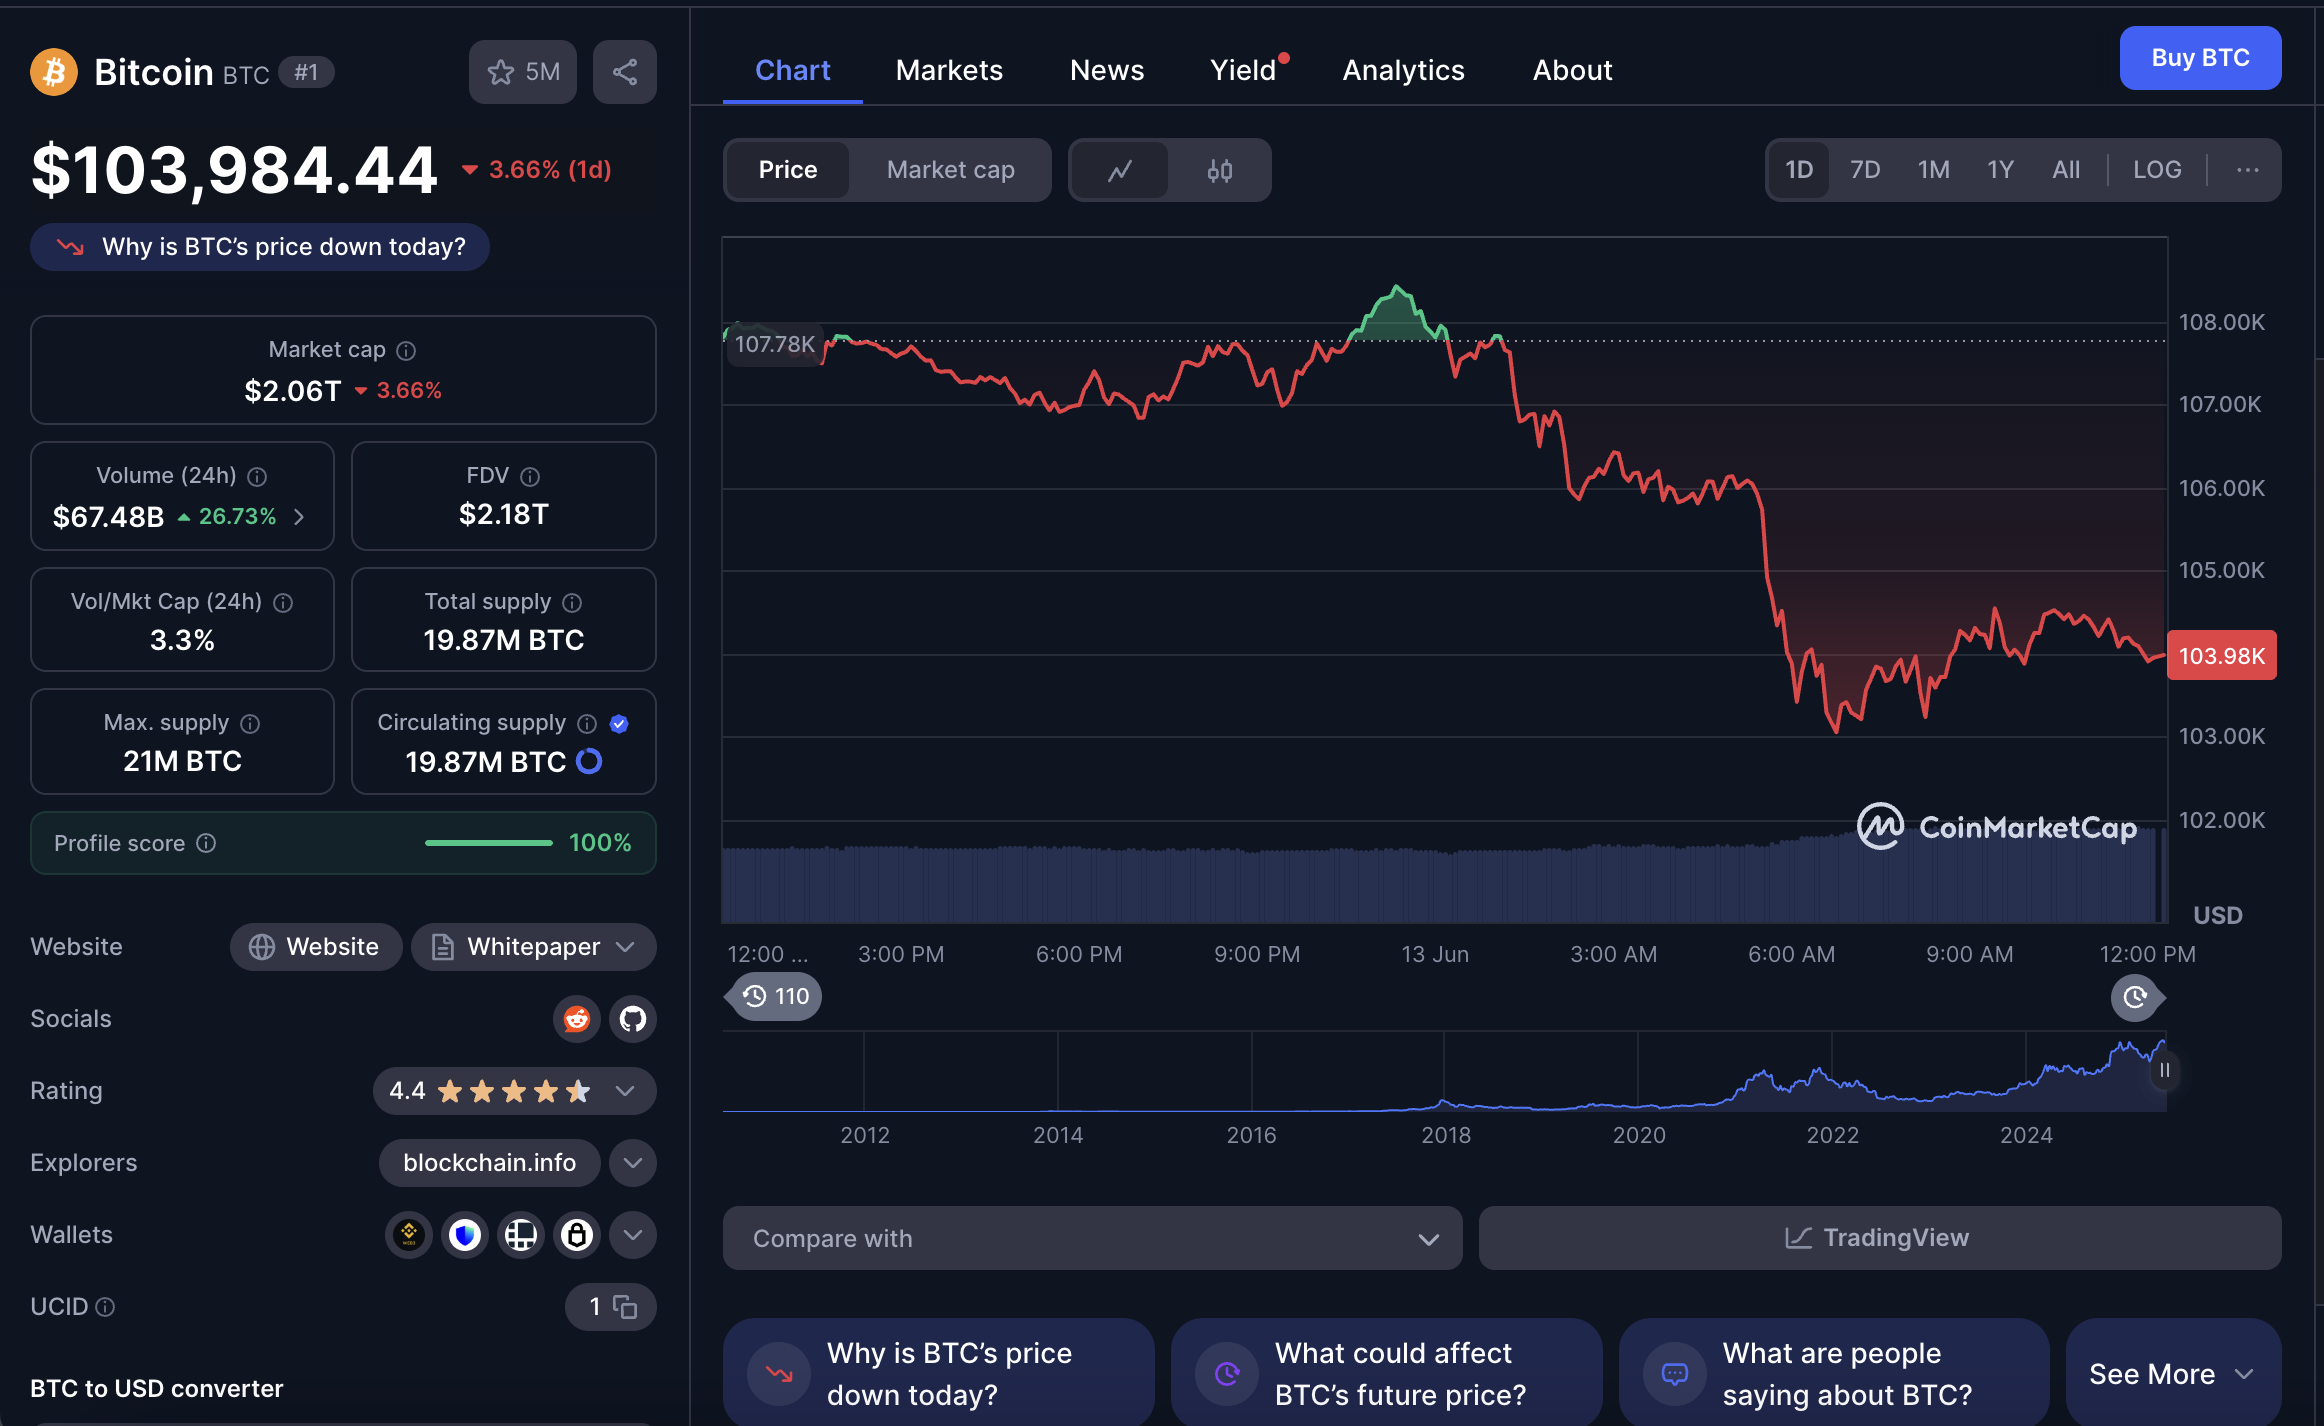Screen dimensions: 2324x1426
Task: Click the Ledger wallet icon
Action: tap(521, 1235)
